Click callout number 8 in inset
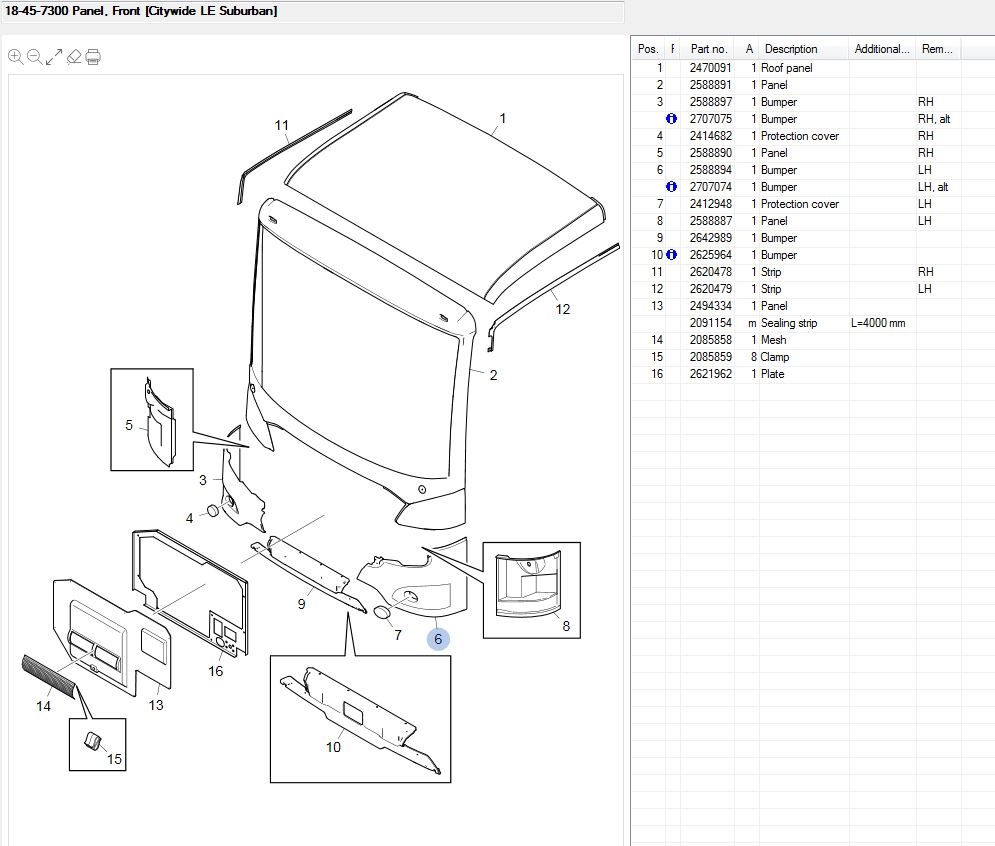The width and height of the screenshot is (995, 846). pyautogui.click(x=566, y=626)
